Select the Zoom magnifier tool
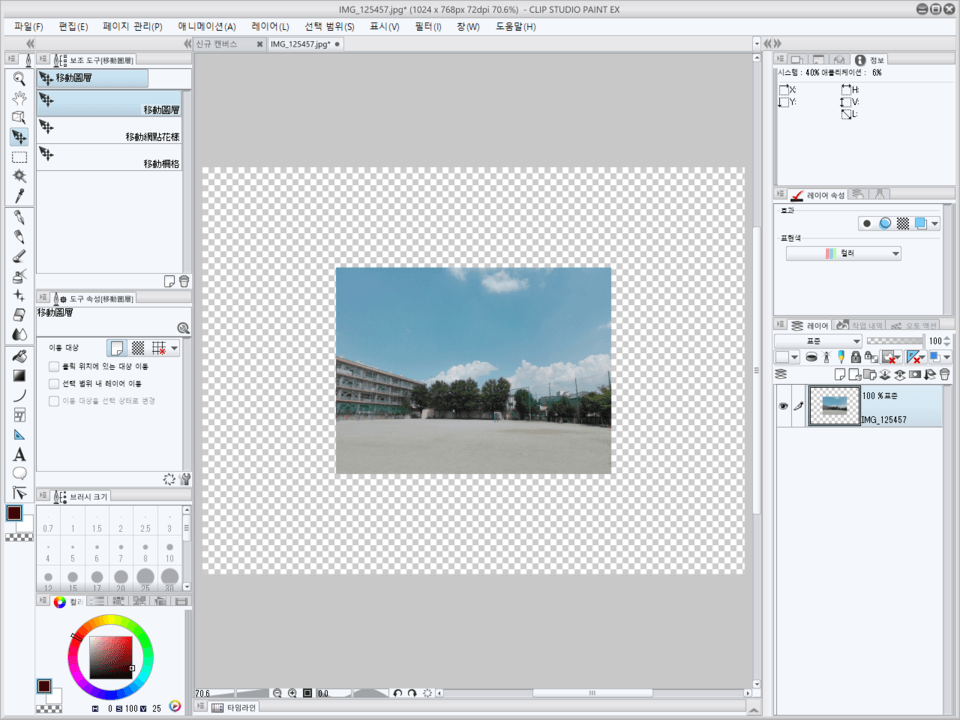Viewport: 960px width, 720px height. click(19, 78)
